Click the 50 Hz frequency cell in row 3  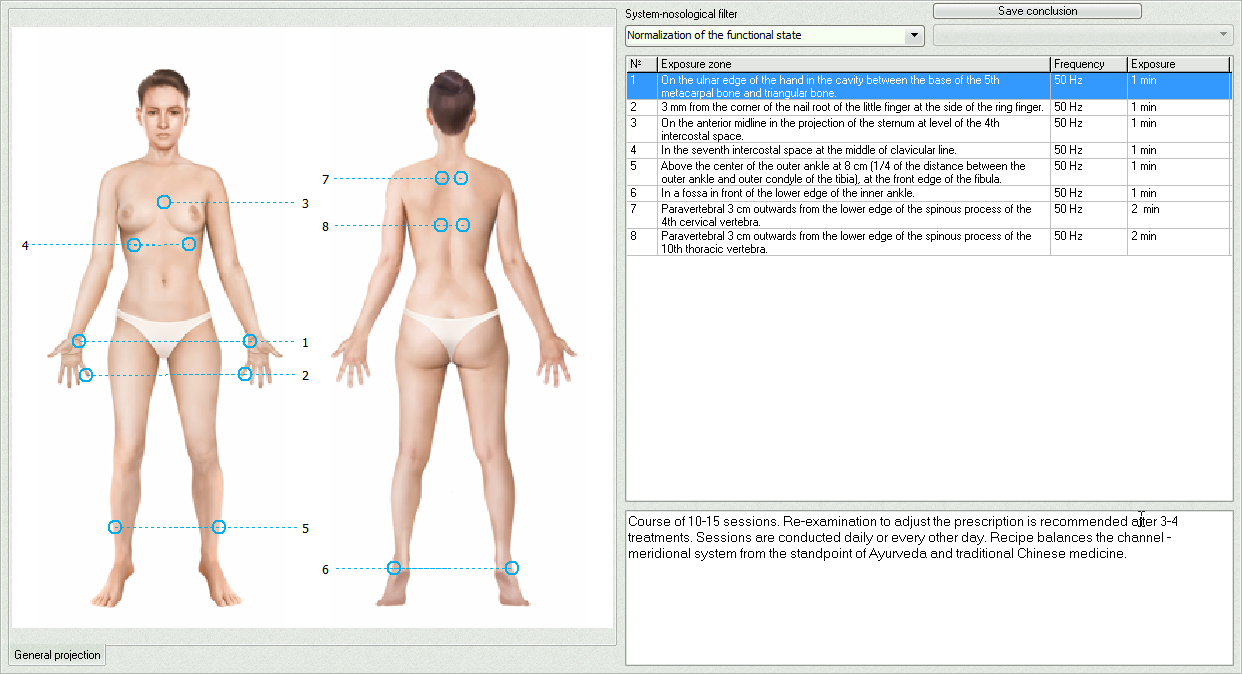click(x=1088, y=129)
